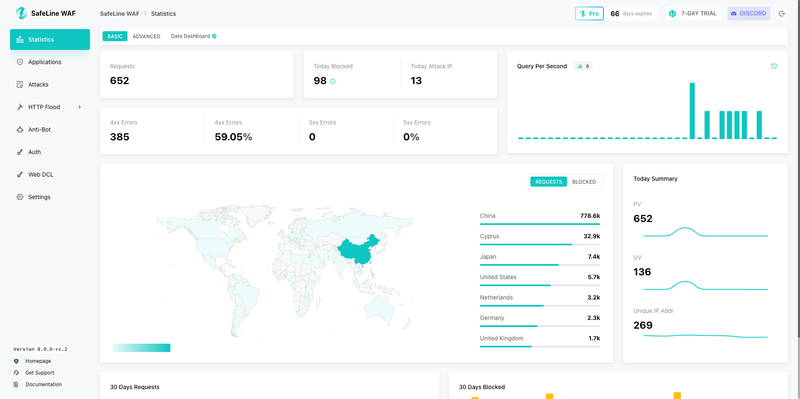Click the tallest Query Per Second bar
800x399 pixels.
692,110
